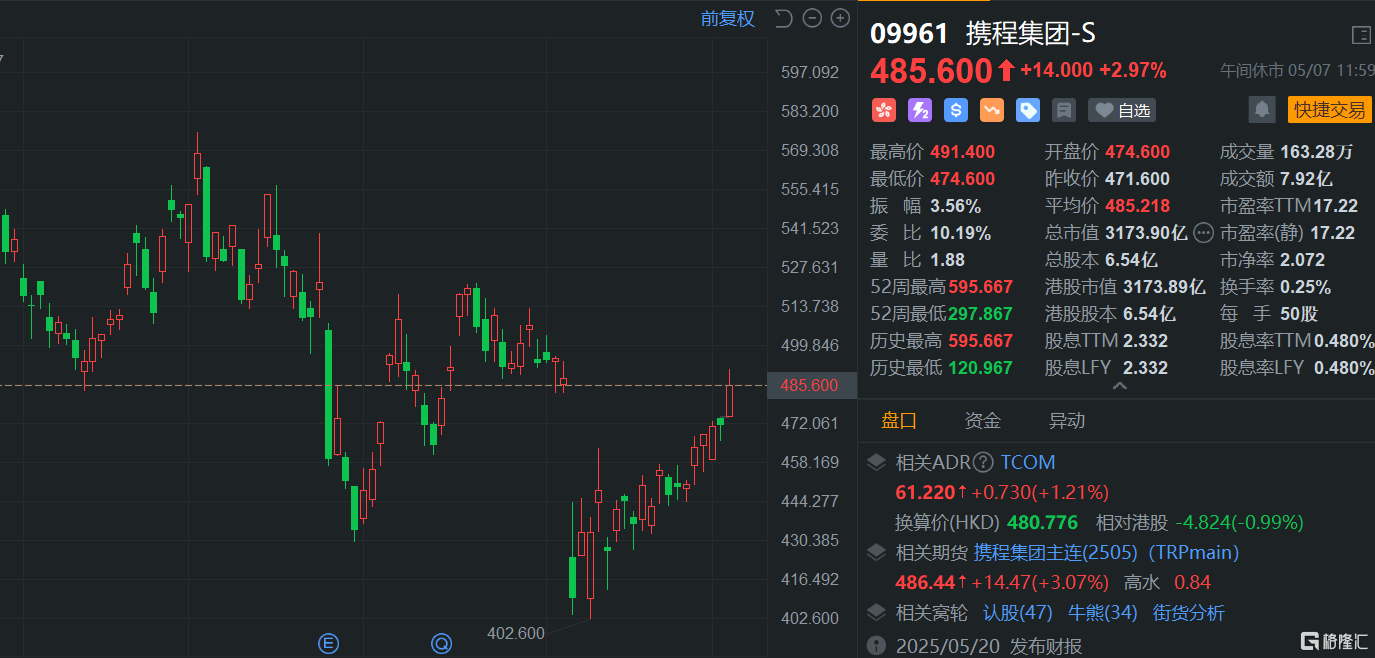Click the layers icon beside 相关期货
Image resolution: width=1375 pixels, height=658 pixels.
pyautogui.click(x=876, y=552)
